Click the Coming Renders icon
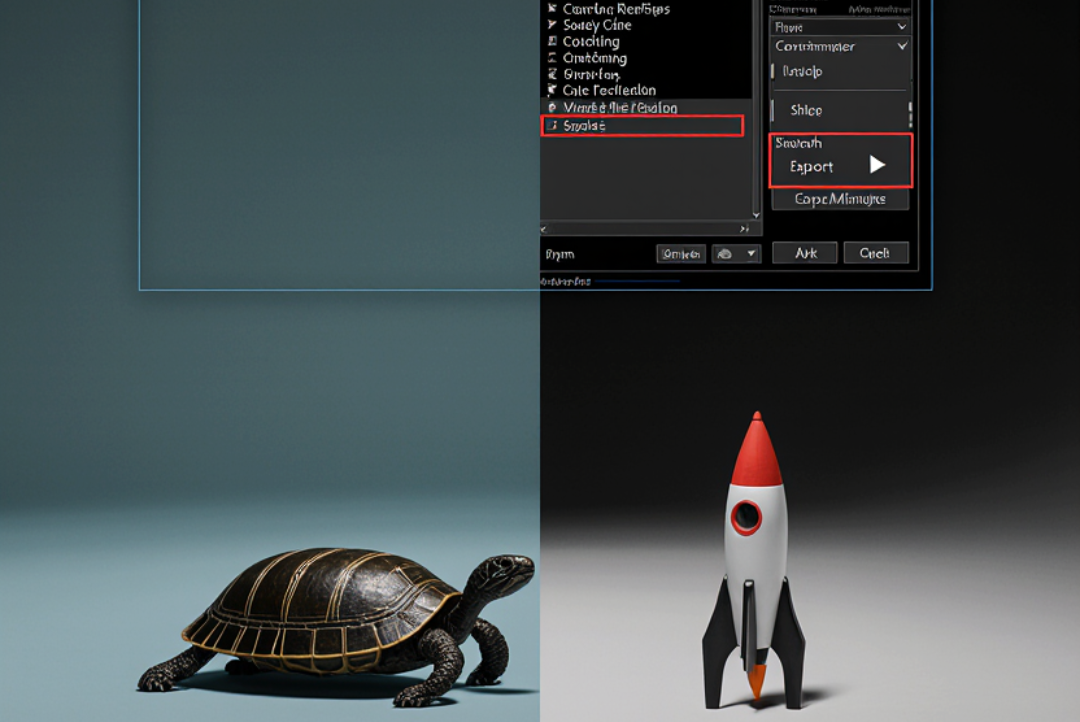The image size is (1080, 722). tap(551, 8)
